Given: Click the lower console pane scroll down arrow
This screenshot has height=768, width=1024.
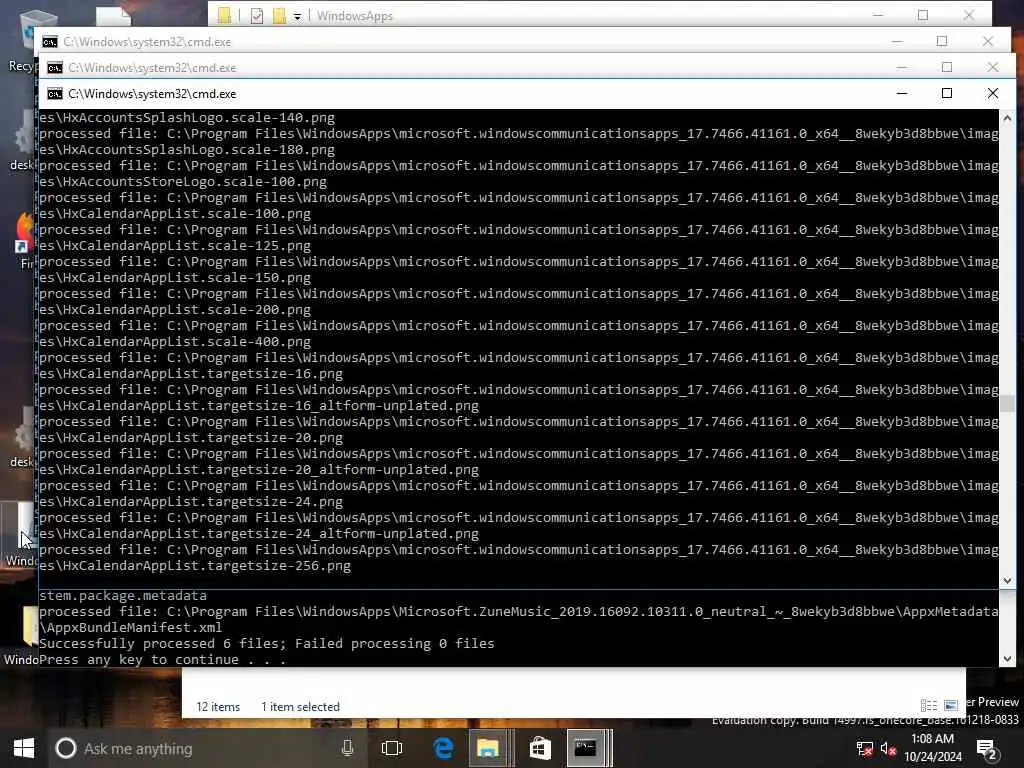Looking at the screenshot, I should (1007, 659).
